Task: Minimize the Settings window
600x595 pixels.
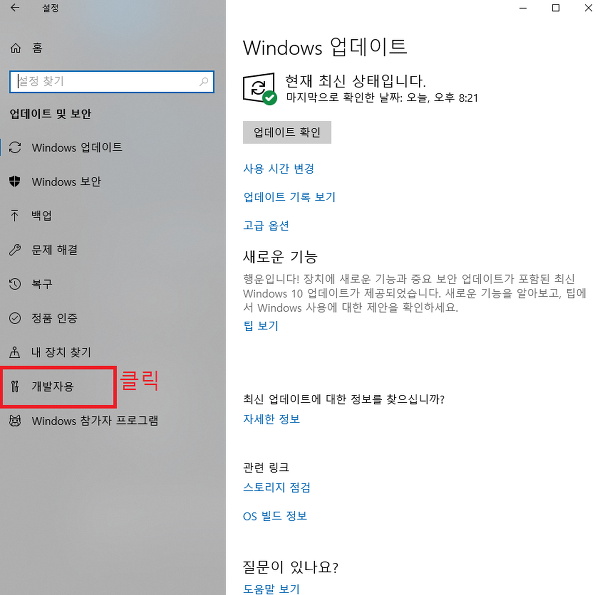Action: (523, 8)
